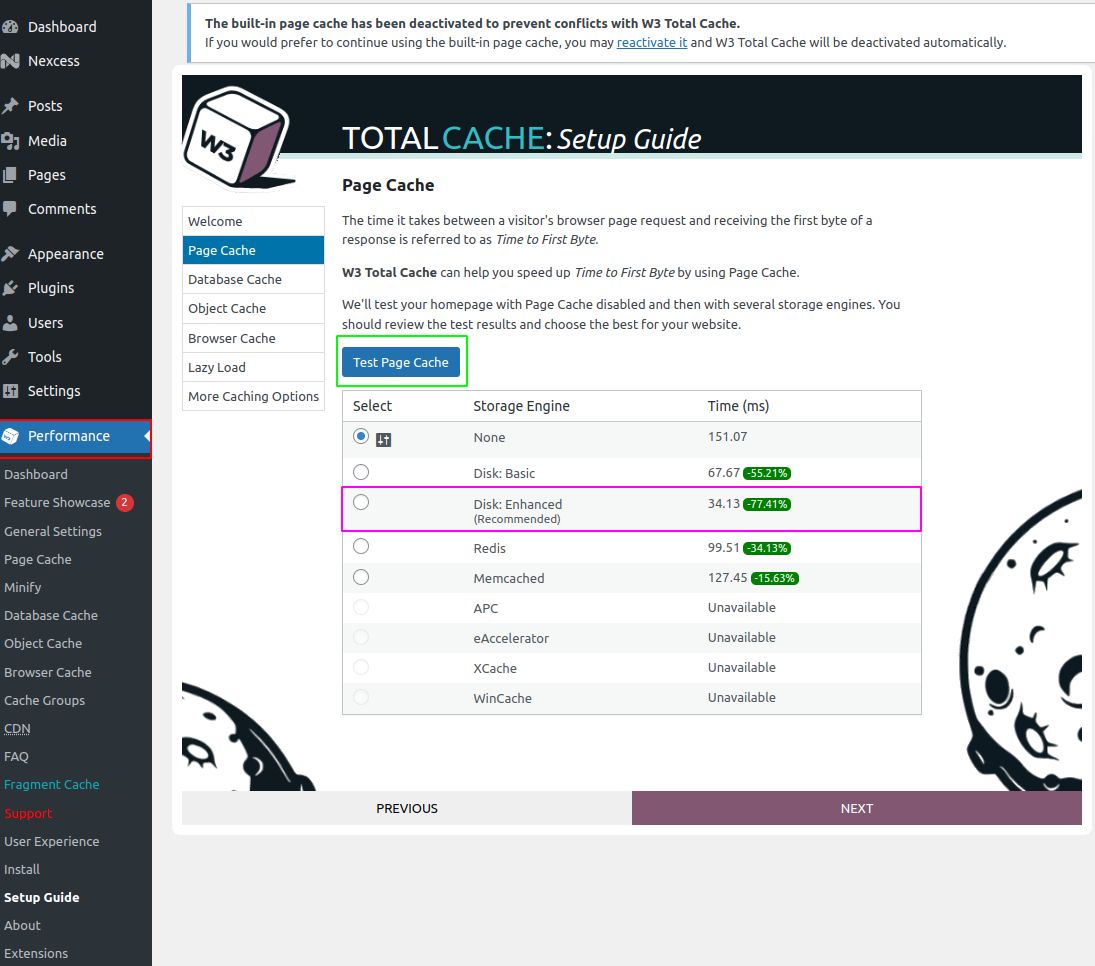The image size is (1095, 966).
Task: Click the Nexcess logo icon
Action: point(10,61)
